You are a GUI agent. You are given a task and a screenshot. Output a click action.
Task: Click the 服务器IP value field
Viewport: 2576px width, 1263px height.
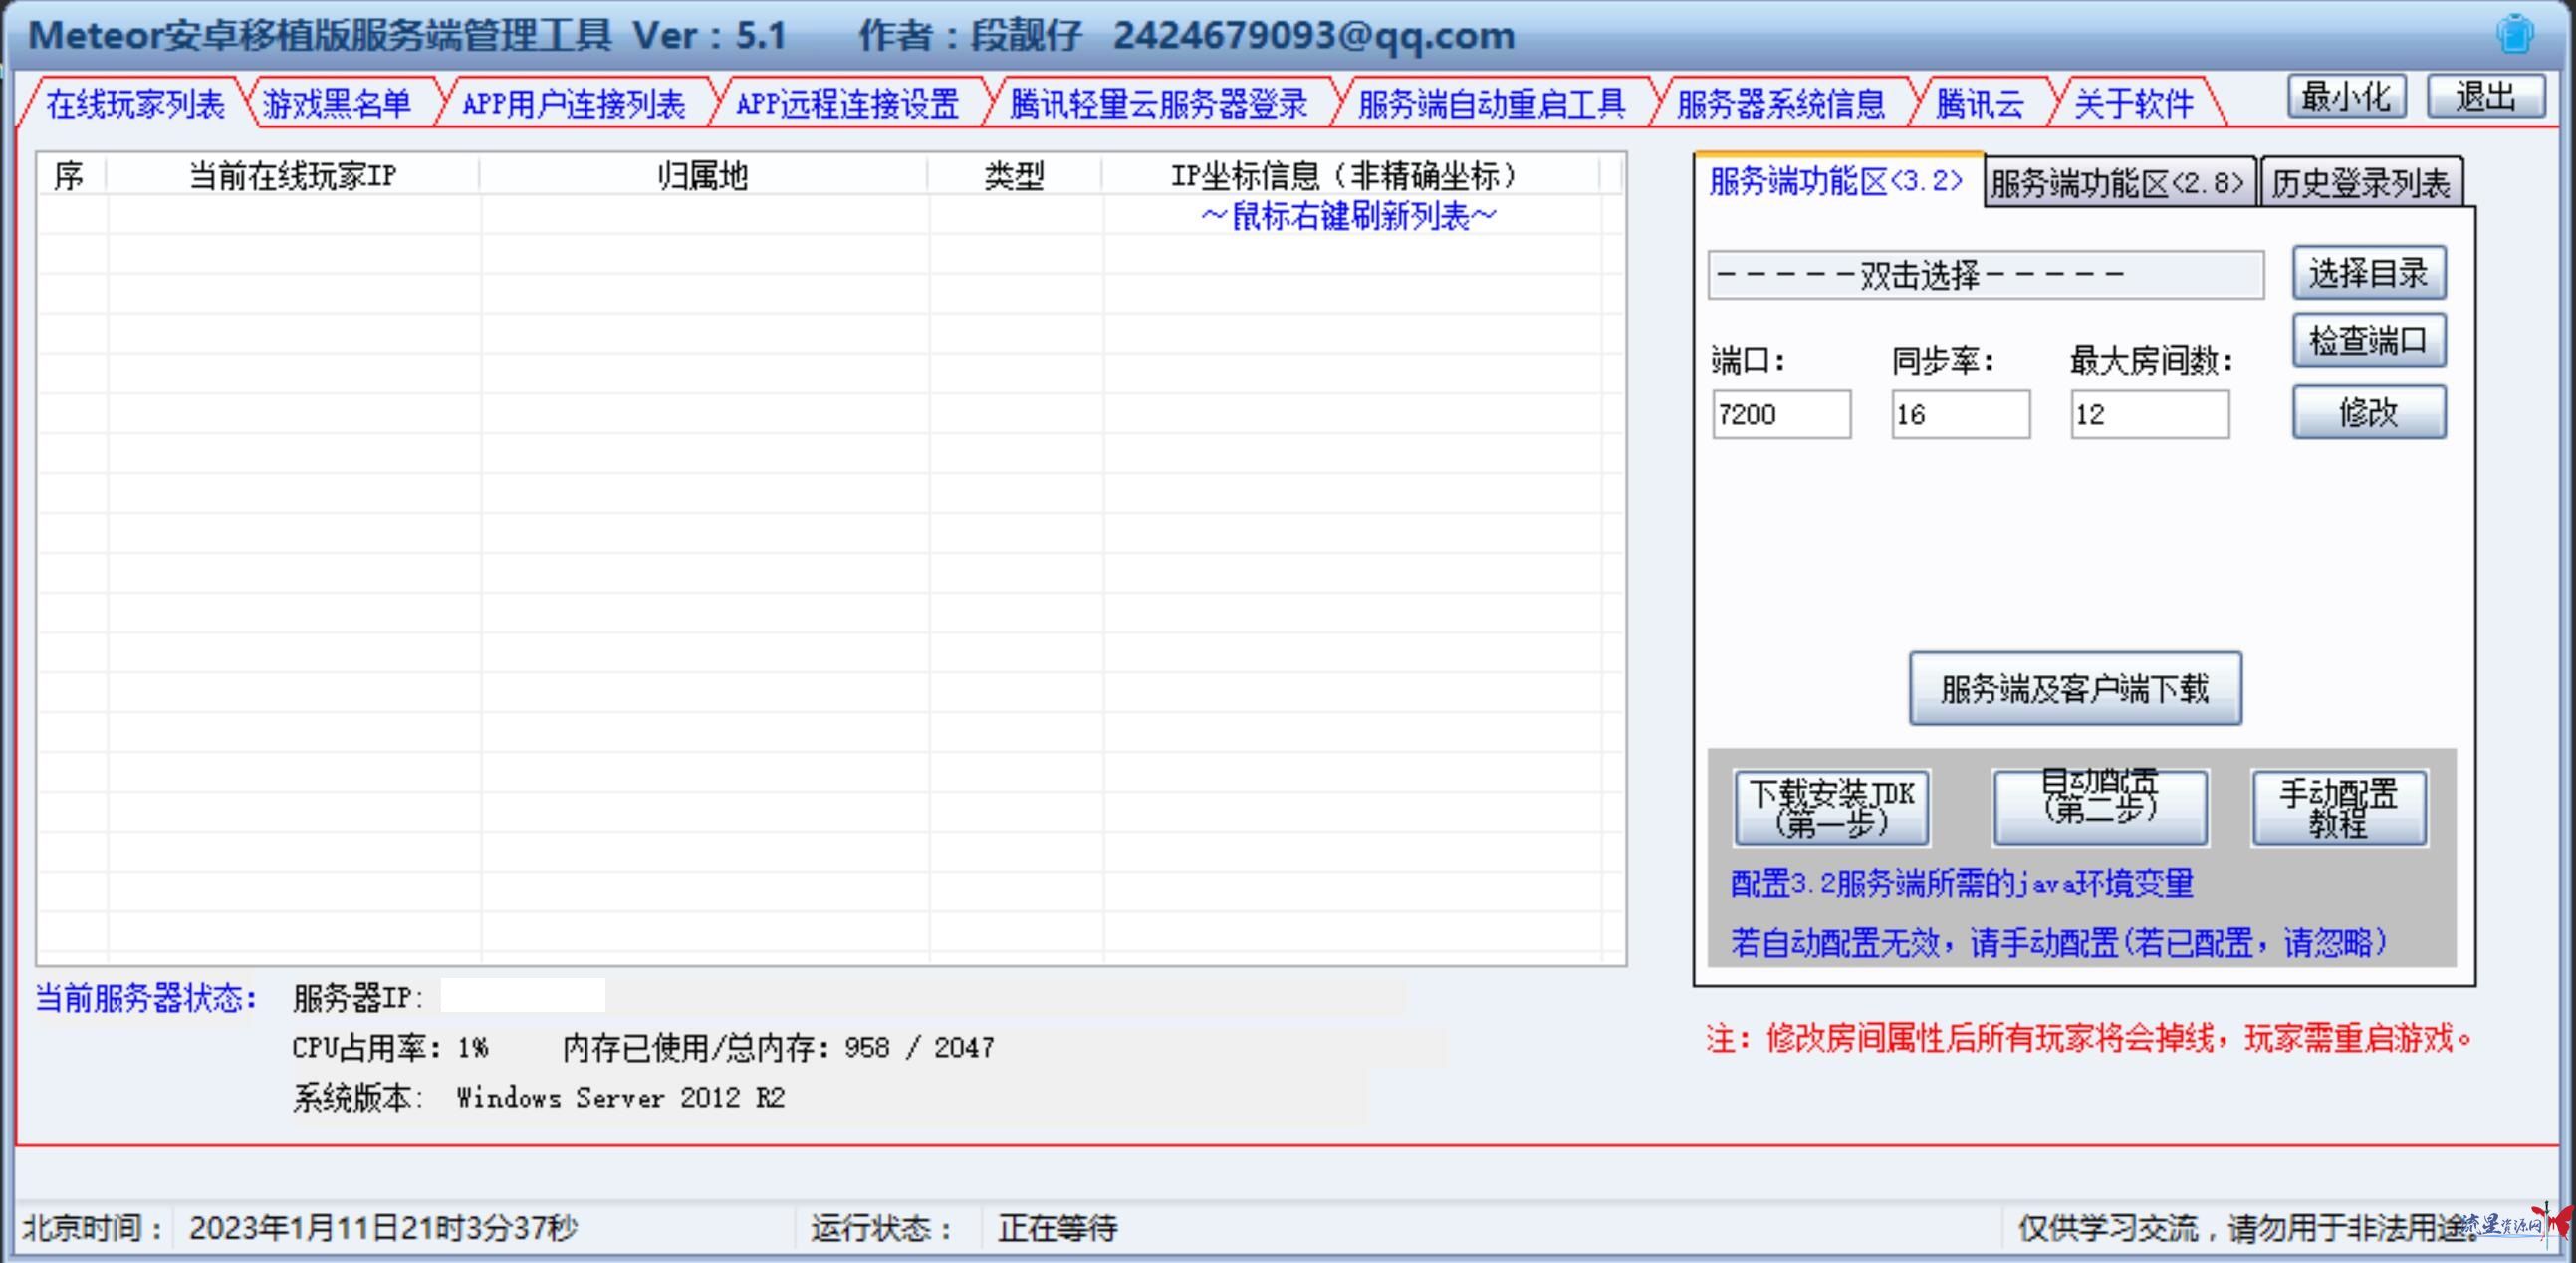tap(522, 996)
